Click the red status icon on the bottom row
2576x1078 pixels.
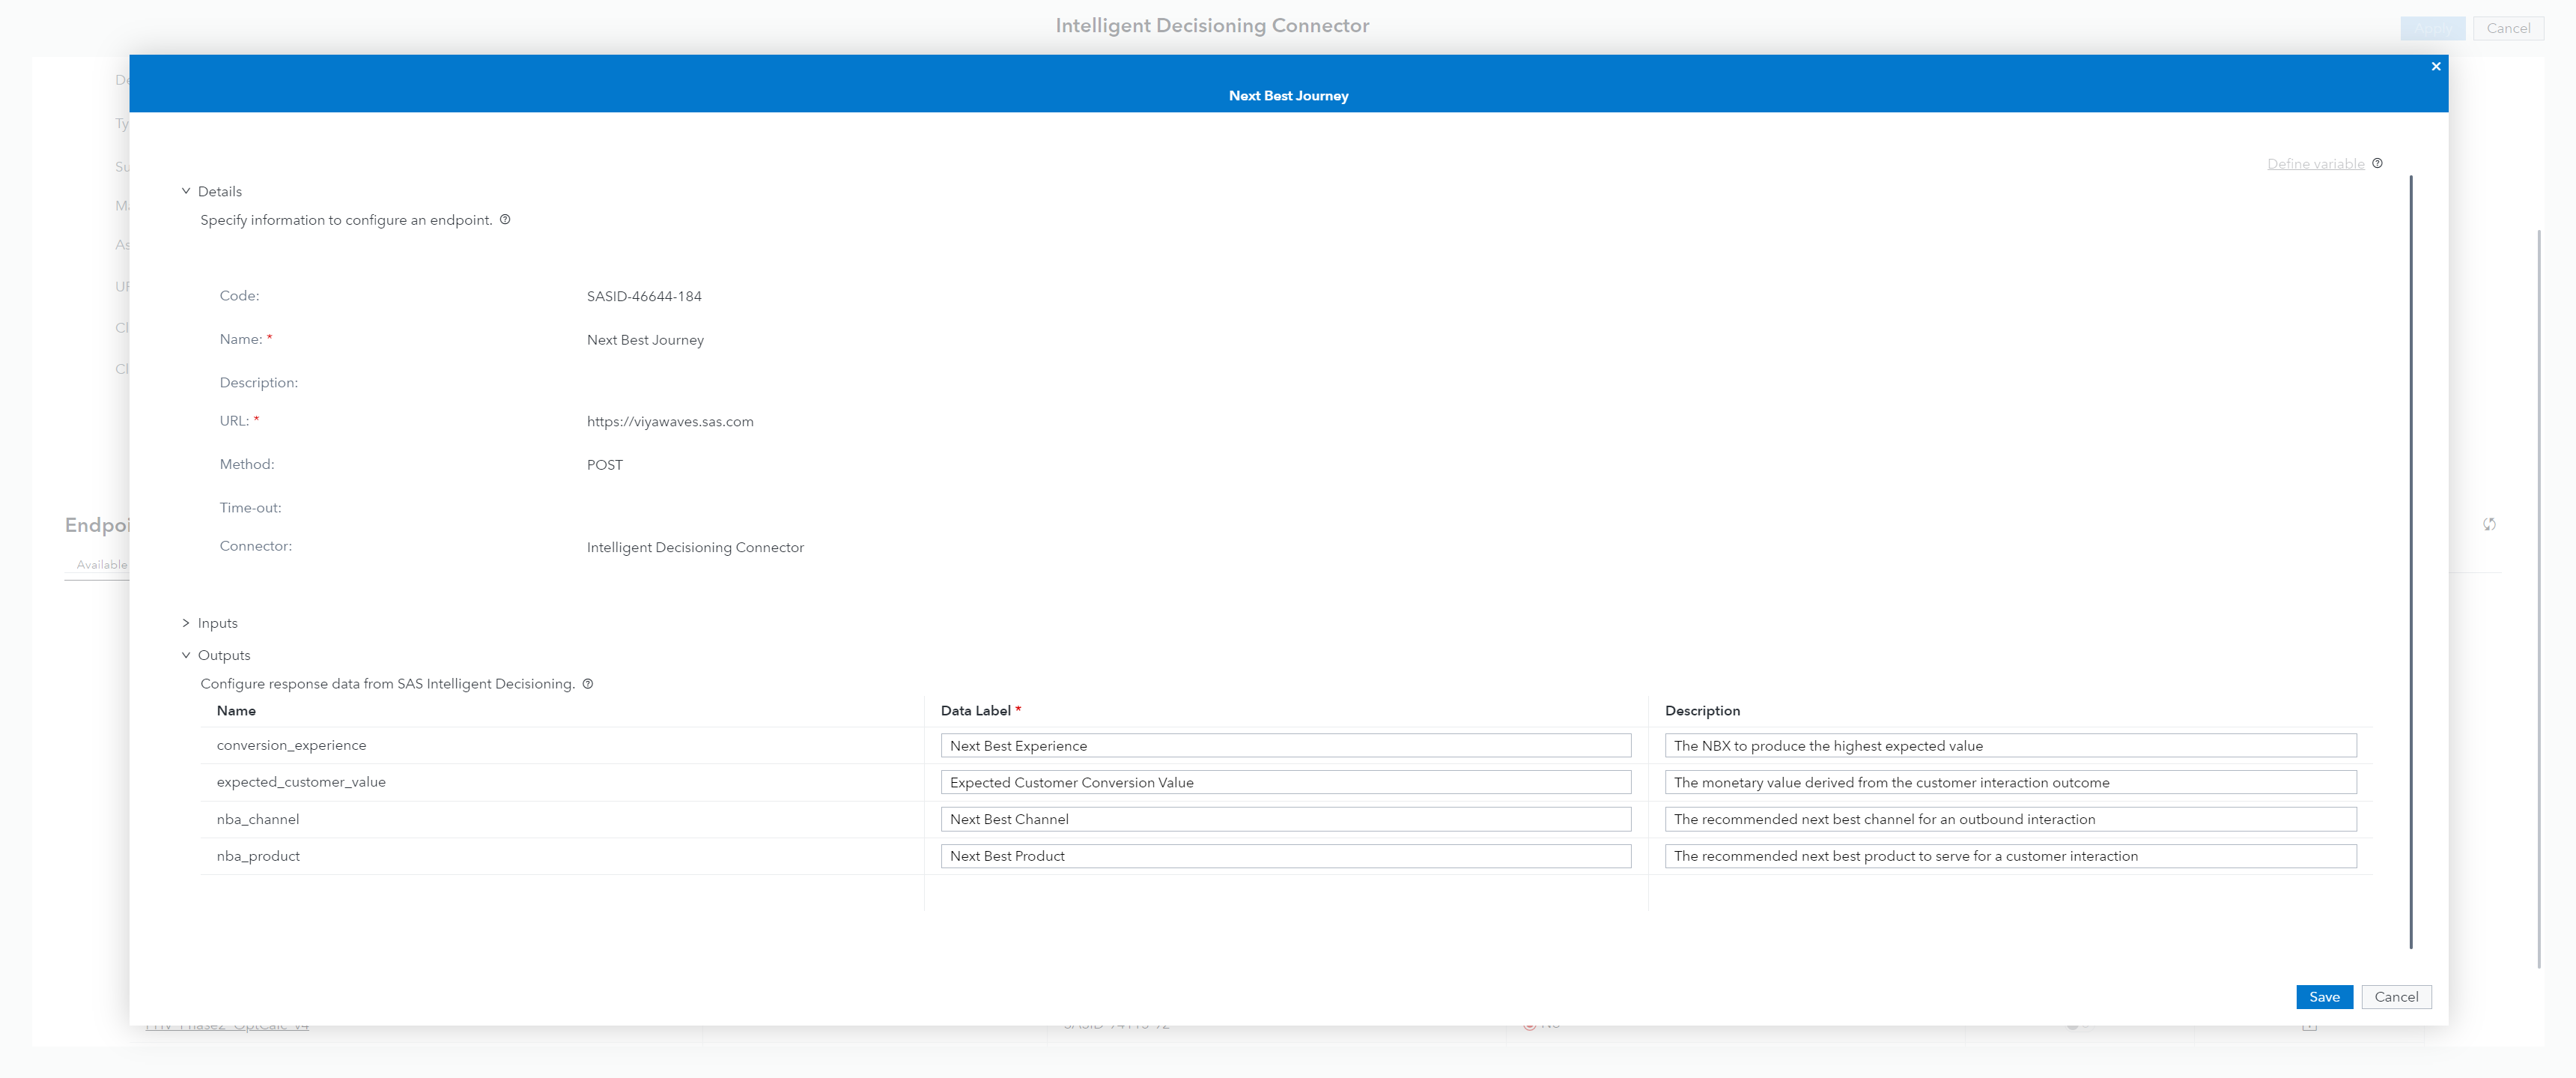(1530, 1024)
